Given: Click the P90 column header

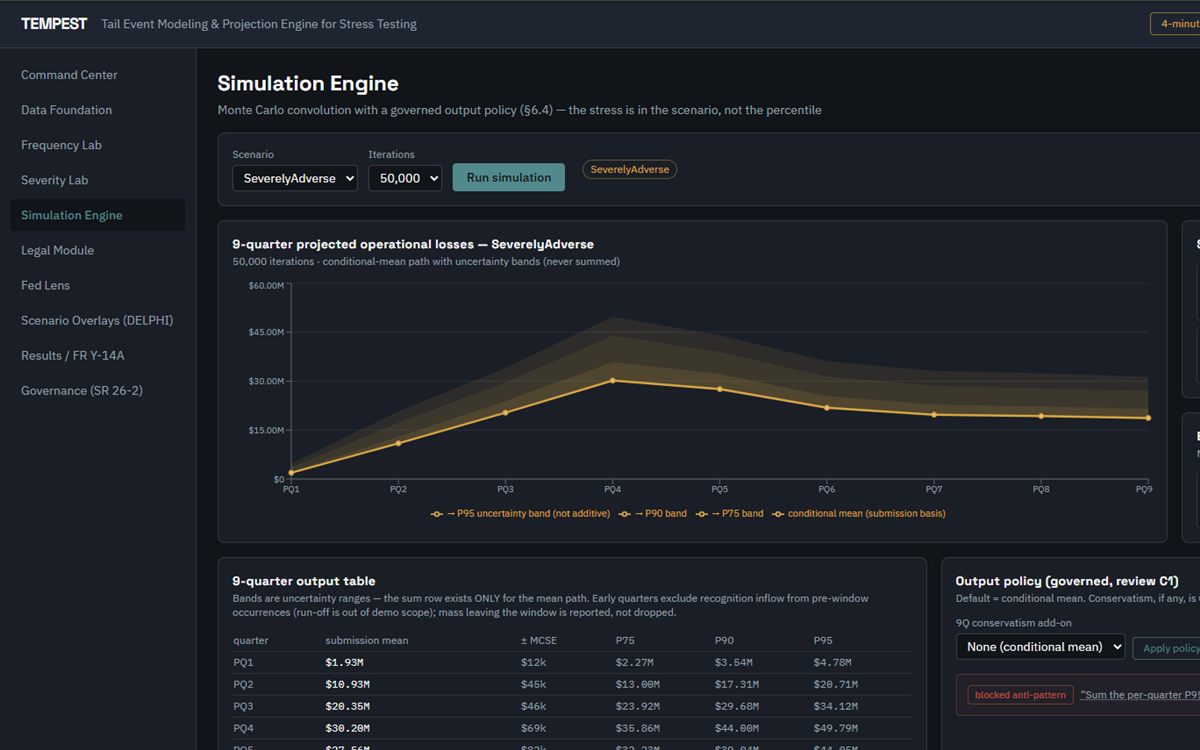Looking at the screenshot, I should [x=725, y=640].
